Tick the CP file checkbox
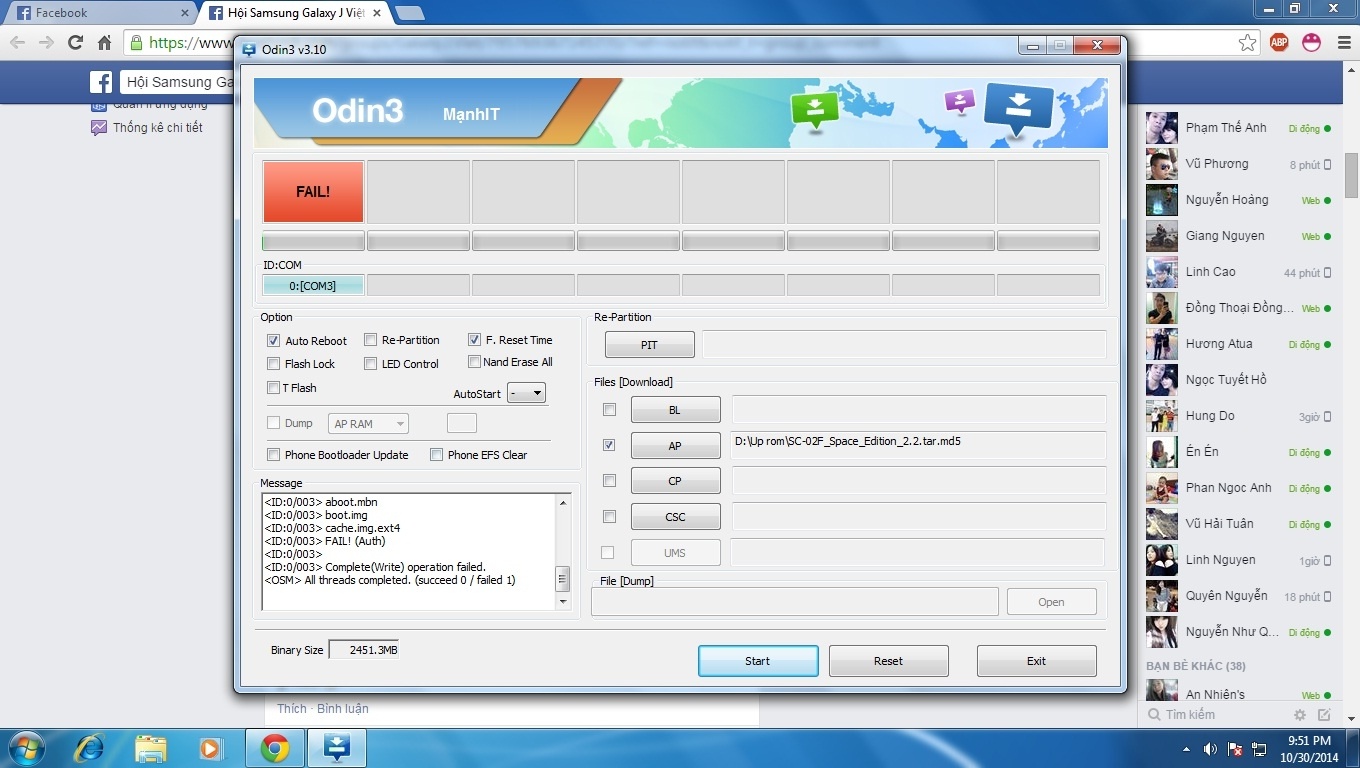The image size is (1360, 768). click(609, 481)
